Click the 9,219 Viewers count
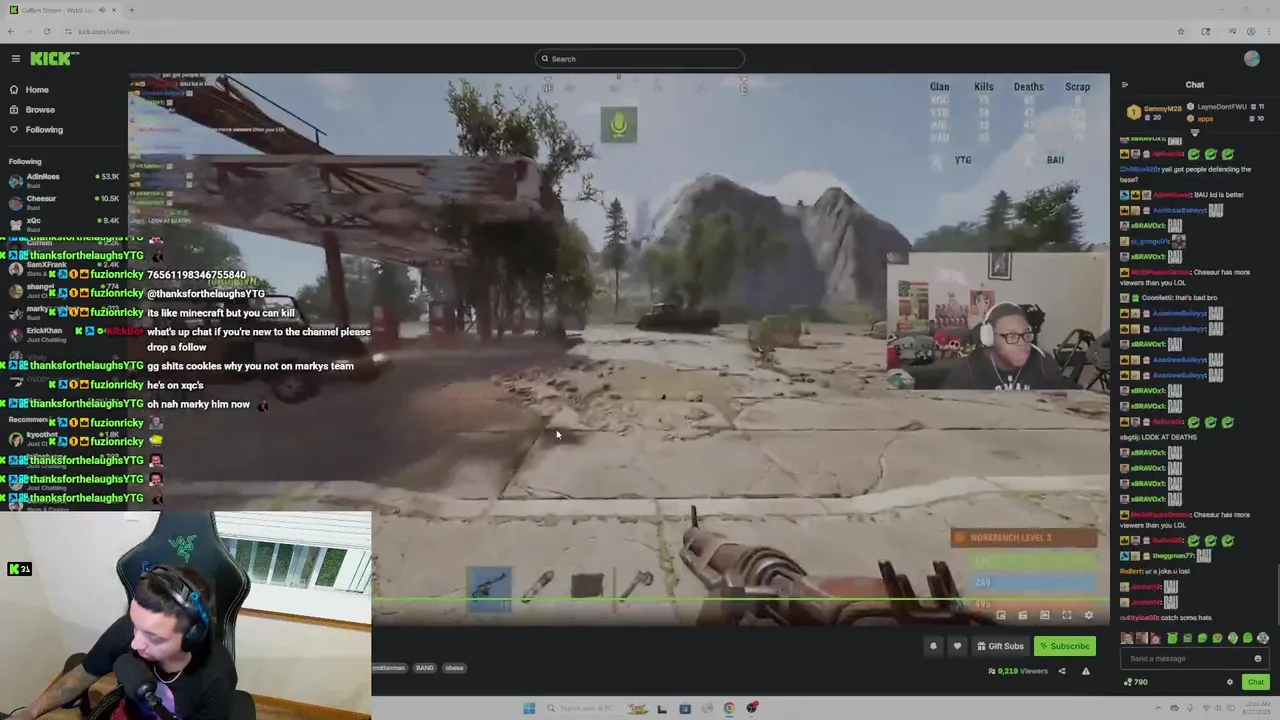 pyautogui.click(x=1018, y=671)
